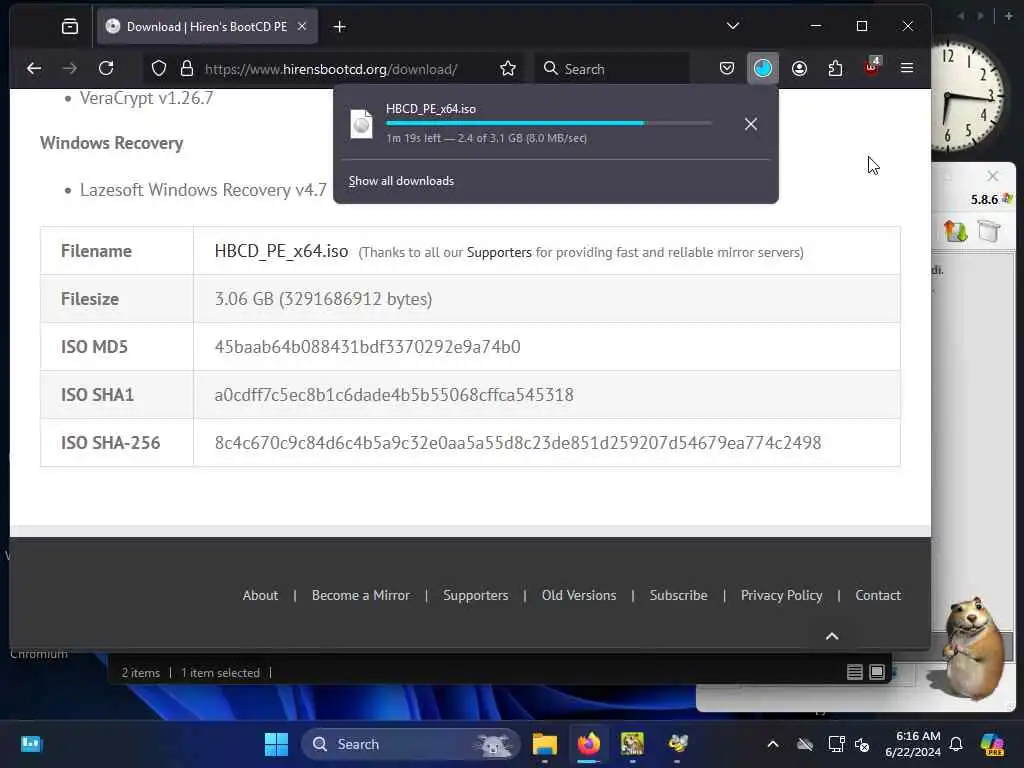Click the Firefox taskbar icon

589,744
